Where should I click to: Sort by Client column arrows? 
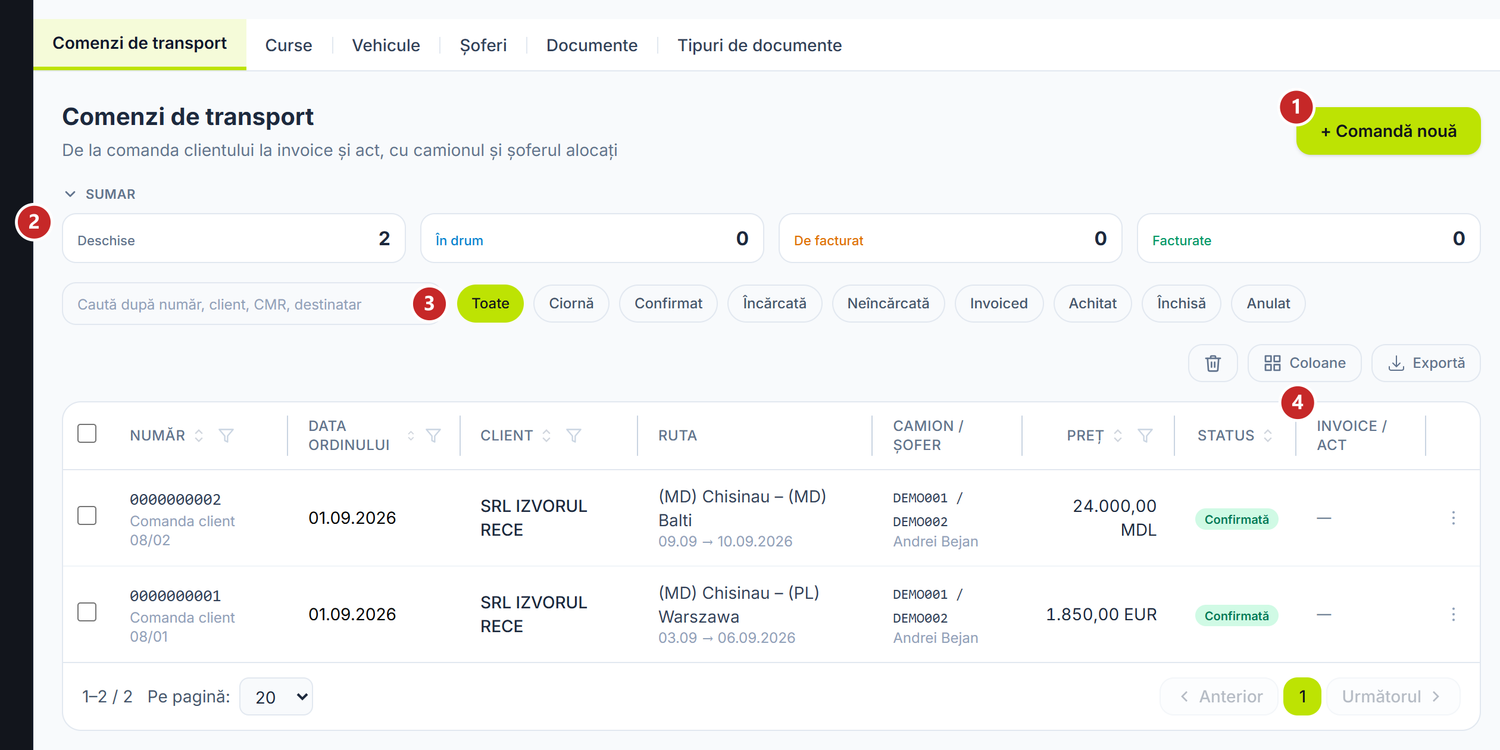point(547,436)
